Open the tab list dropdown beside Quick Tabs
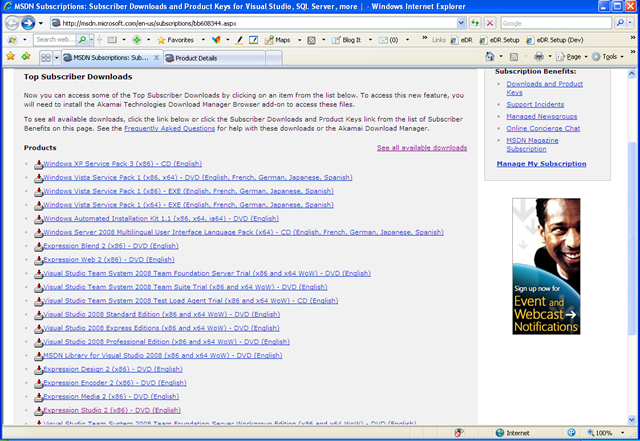 57,58
